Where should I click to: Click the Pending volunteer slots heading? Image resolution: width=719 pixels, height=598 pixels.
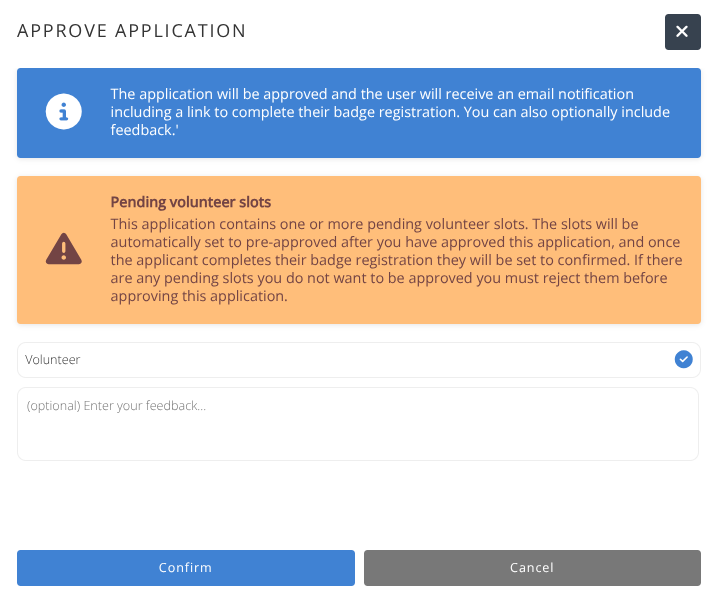click(191, 202)
